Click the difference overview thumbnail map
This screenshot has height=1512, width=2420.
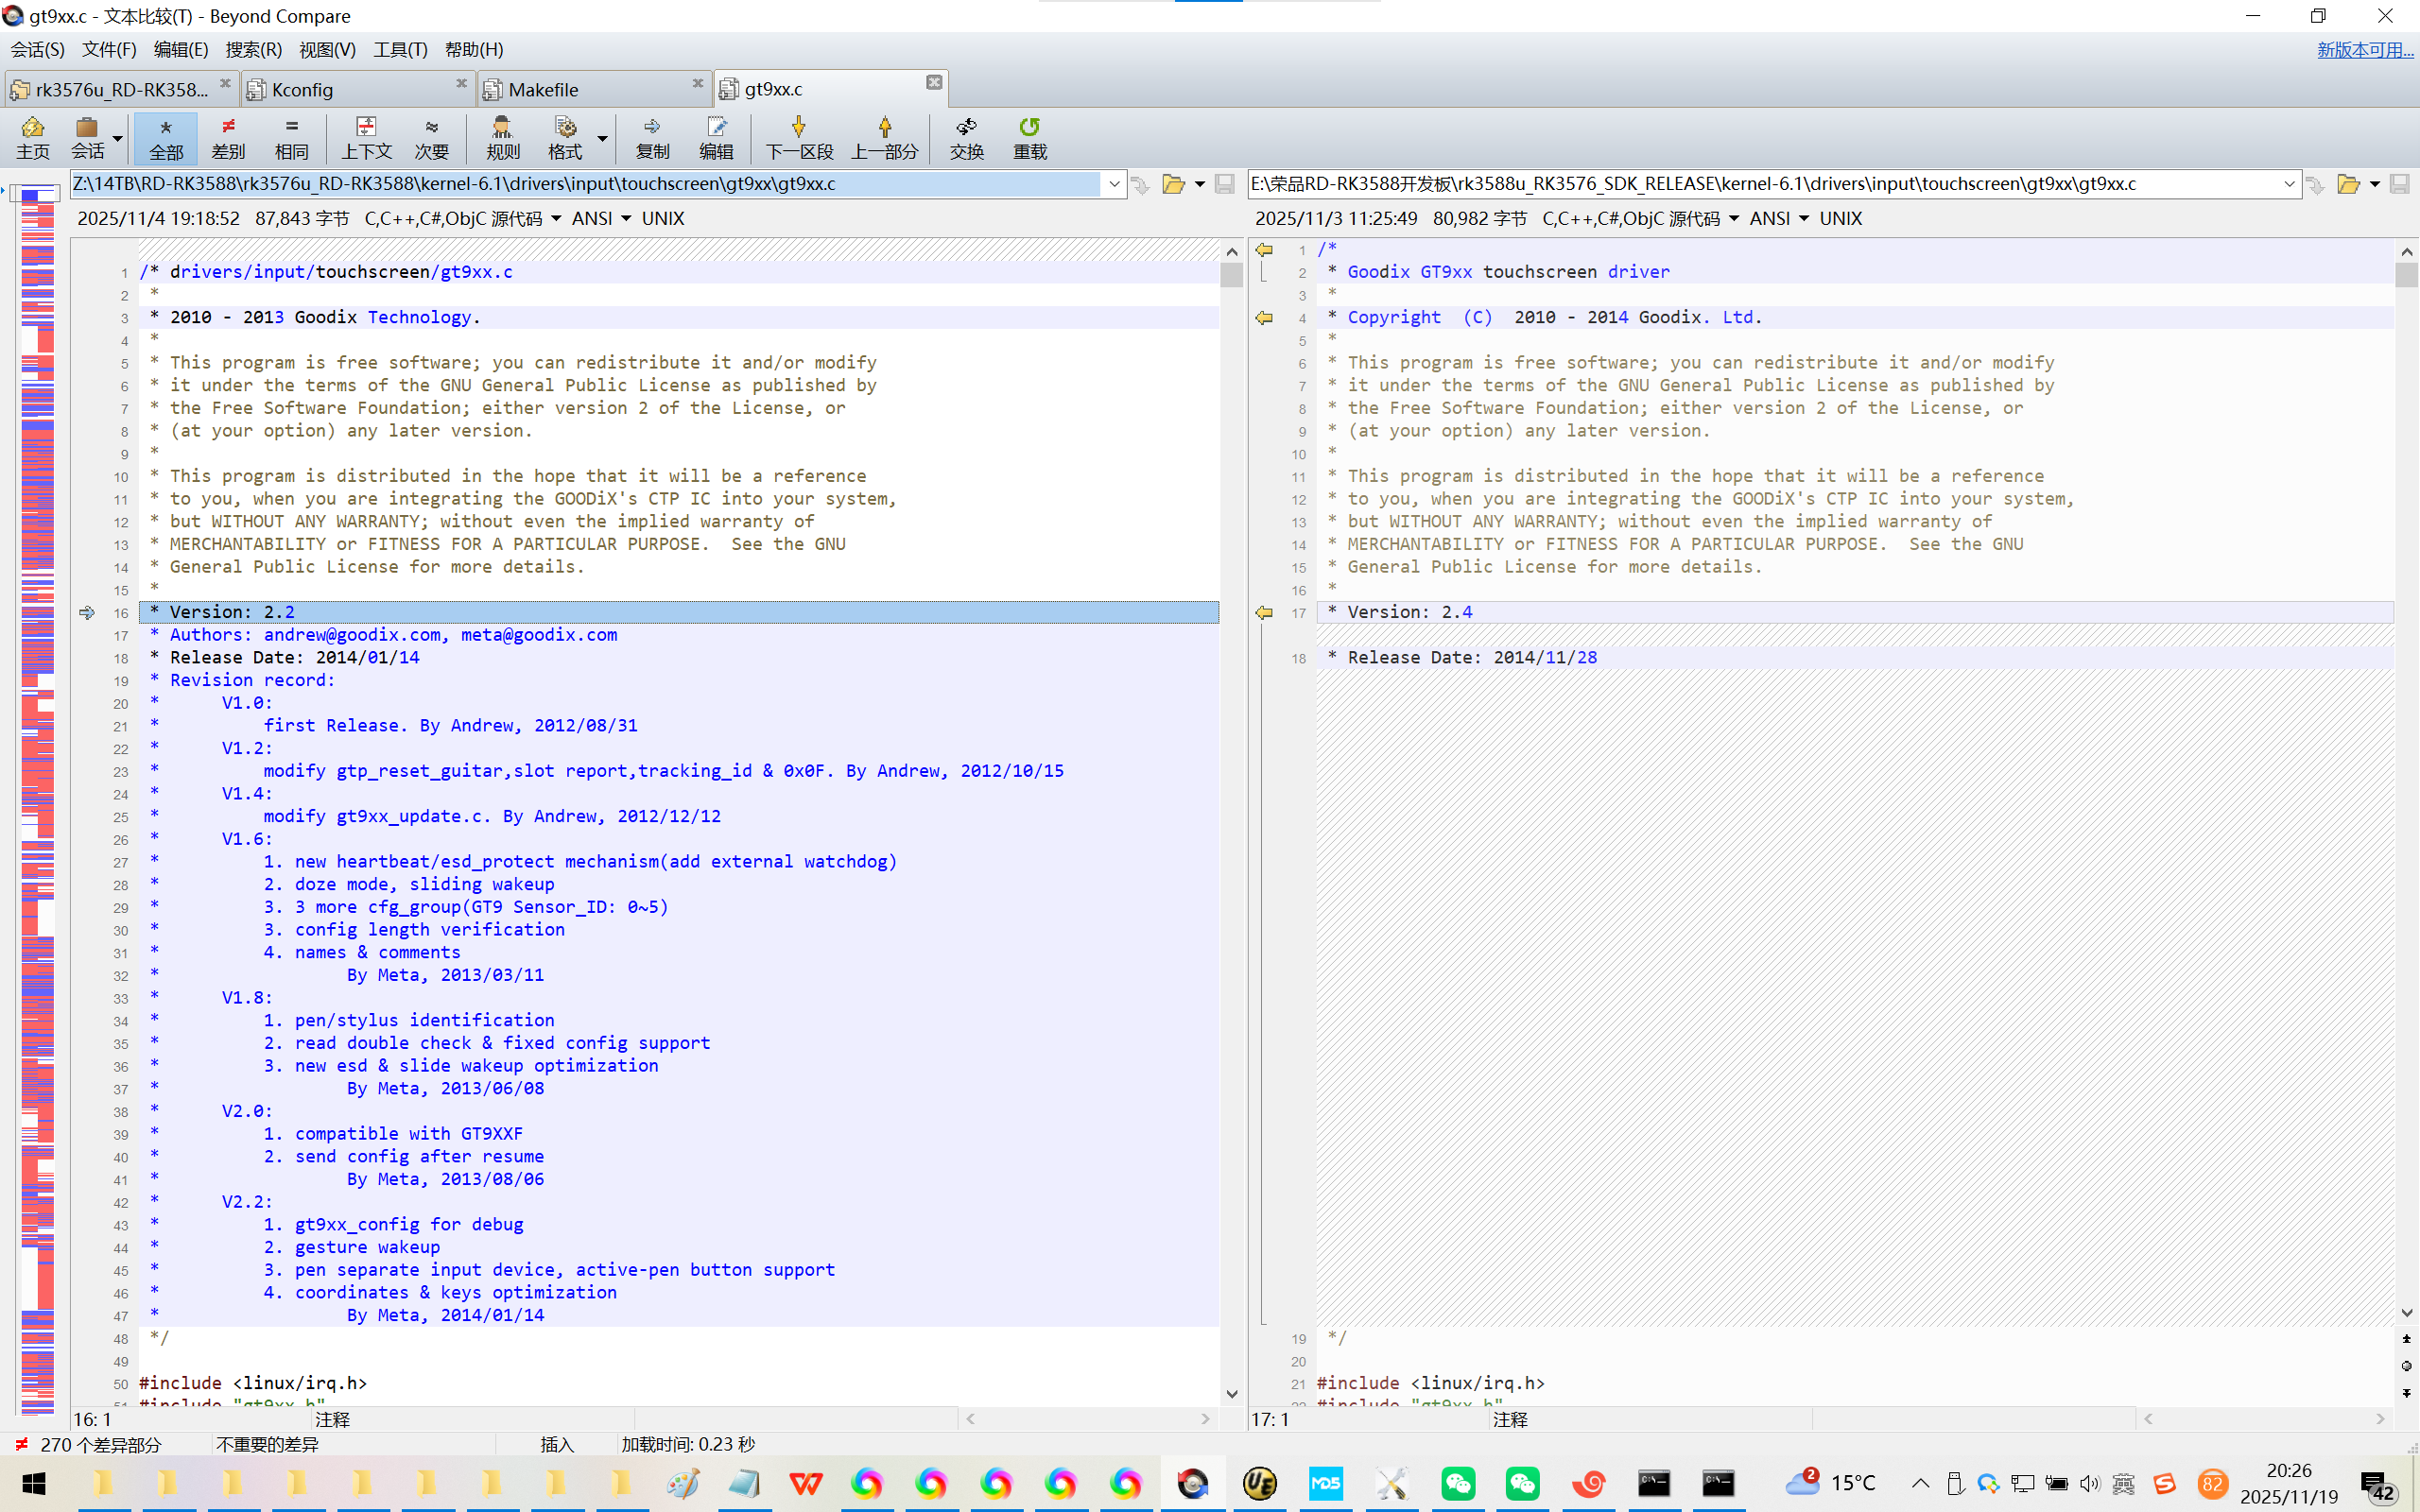coord(38,800)
